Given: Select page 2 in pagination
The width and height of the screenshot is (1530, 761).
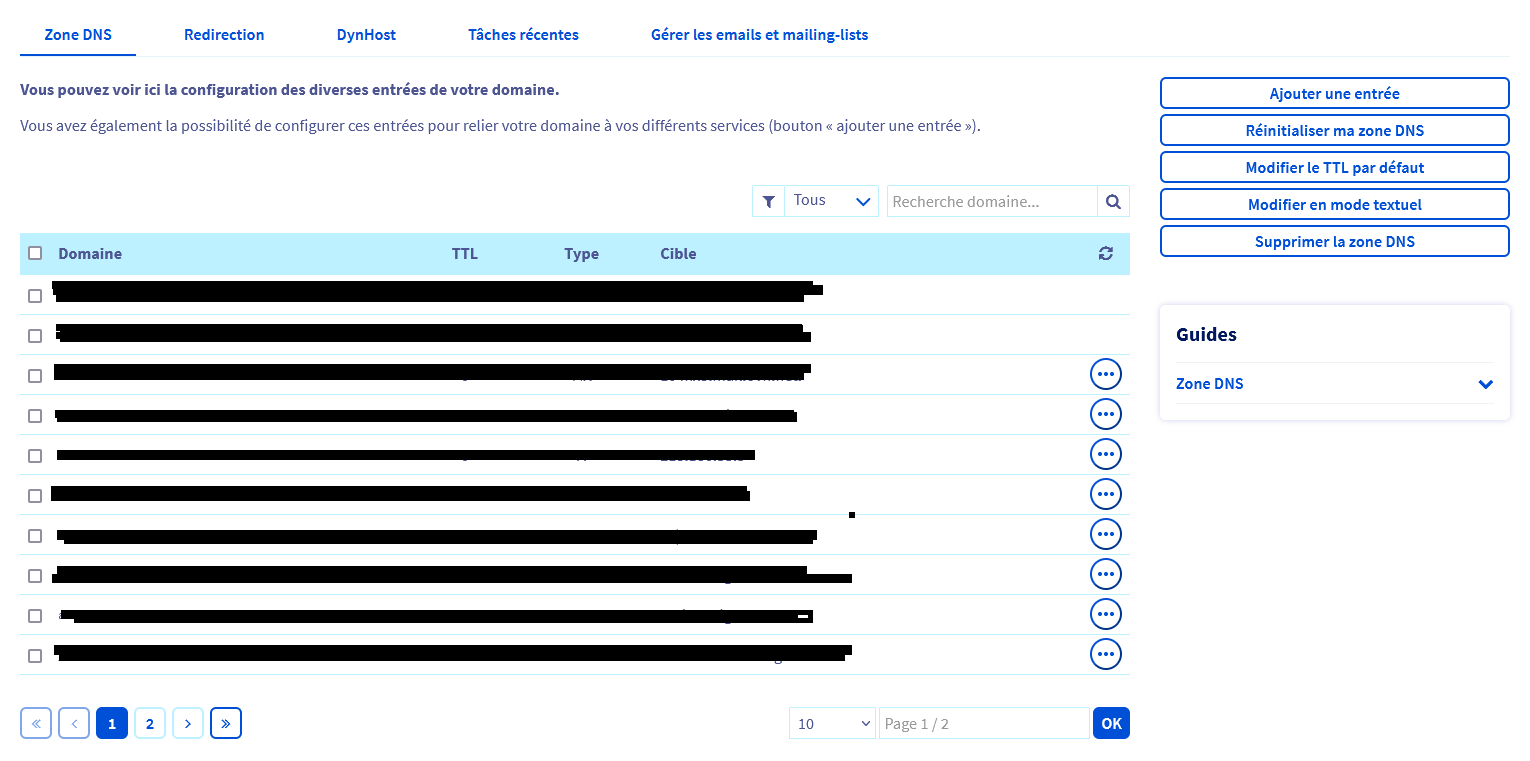Looking at the screenshot, I should click(150, 723).
